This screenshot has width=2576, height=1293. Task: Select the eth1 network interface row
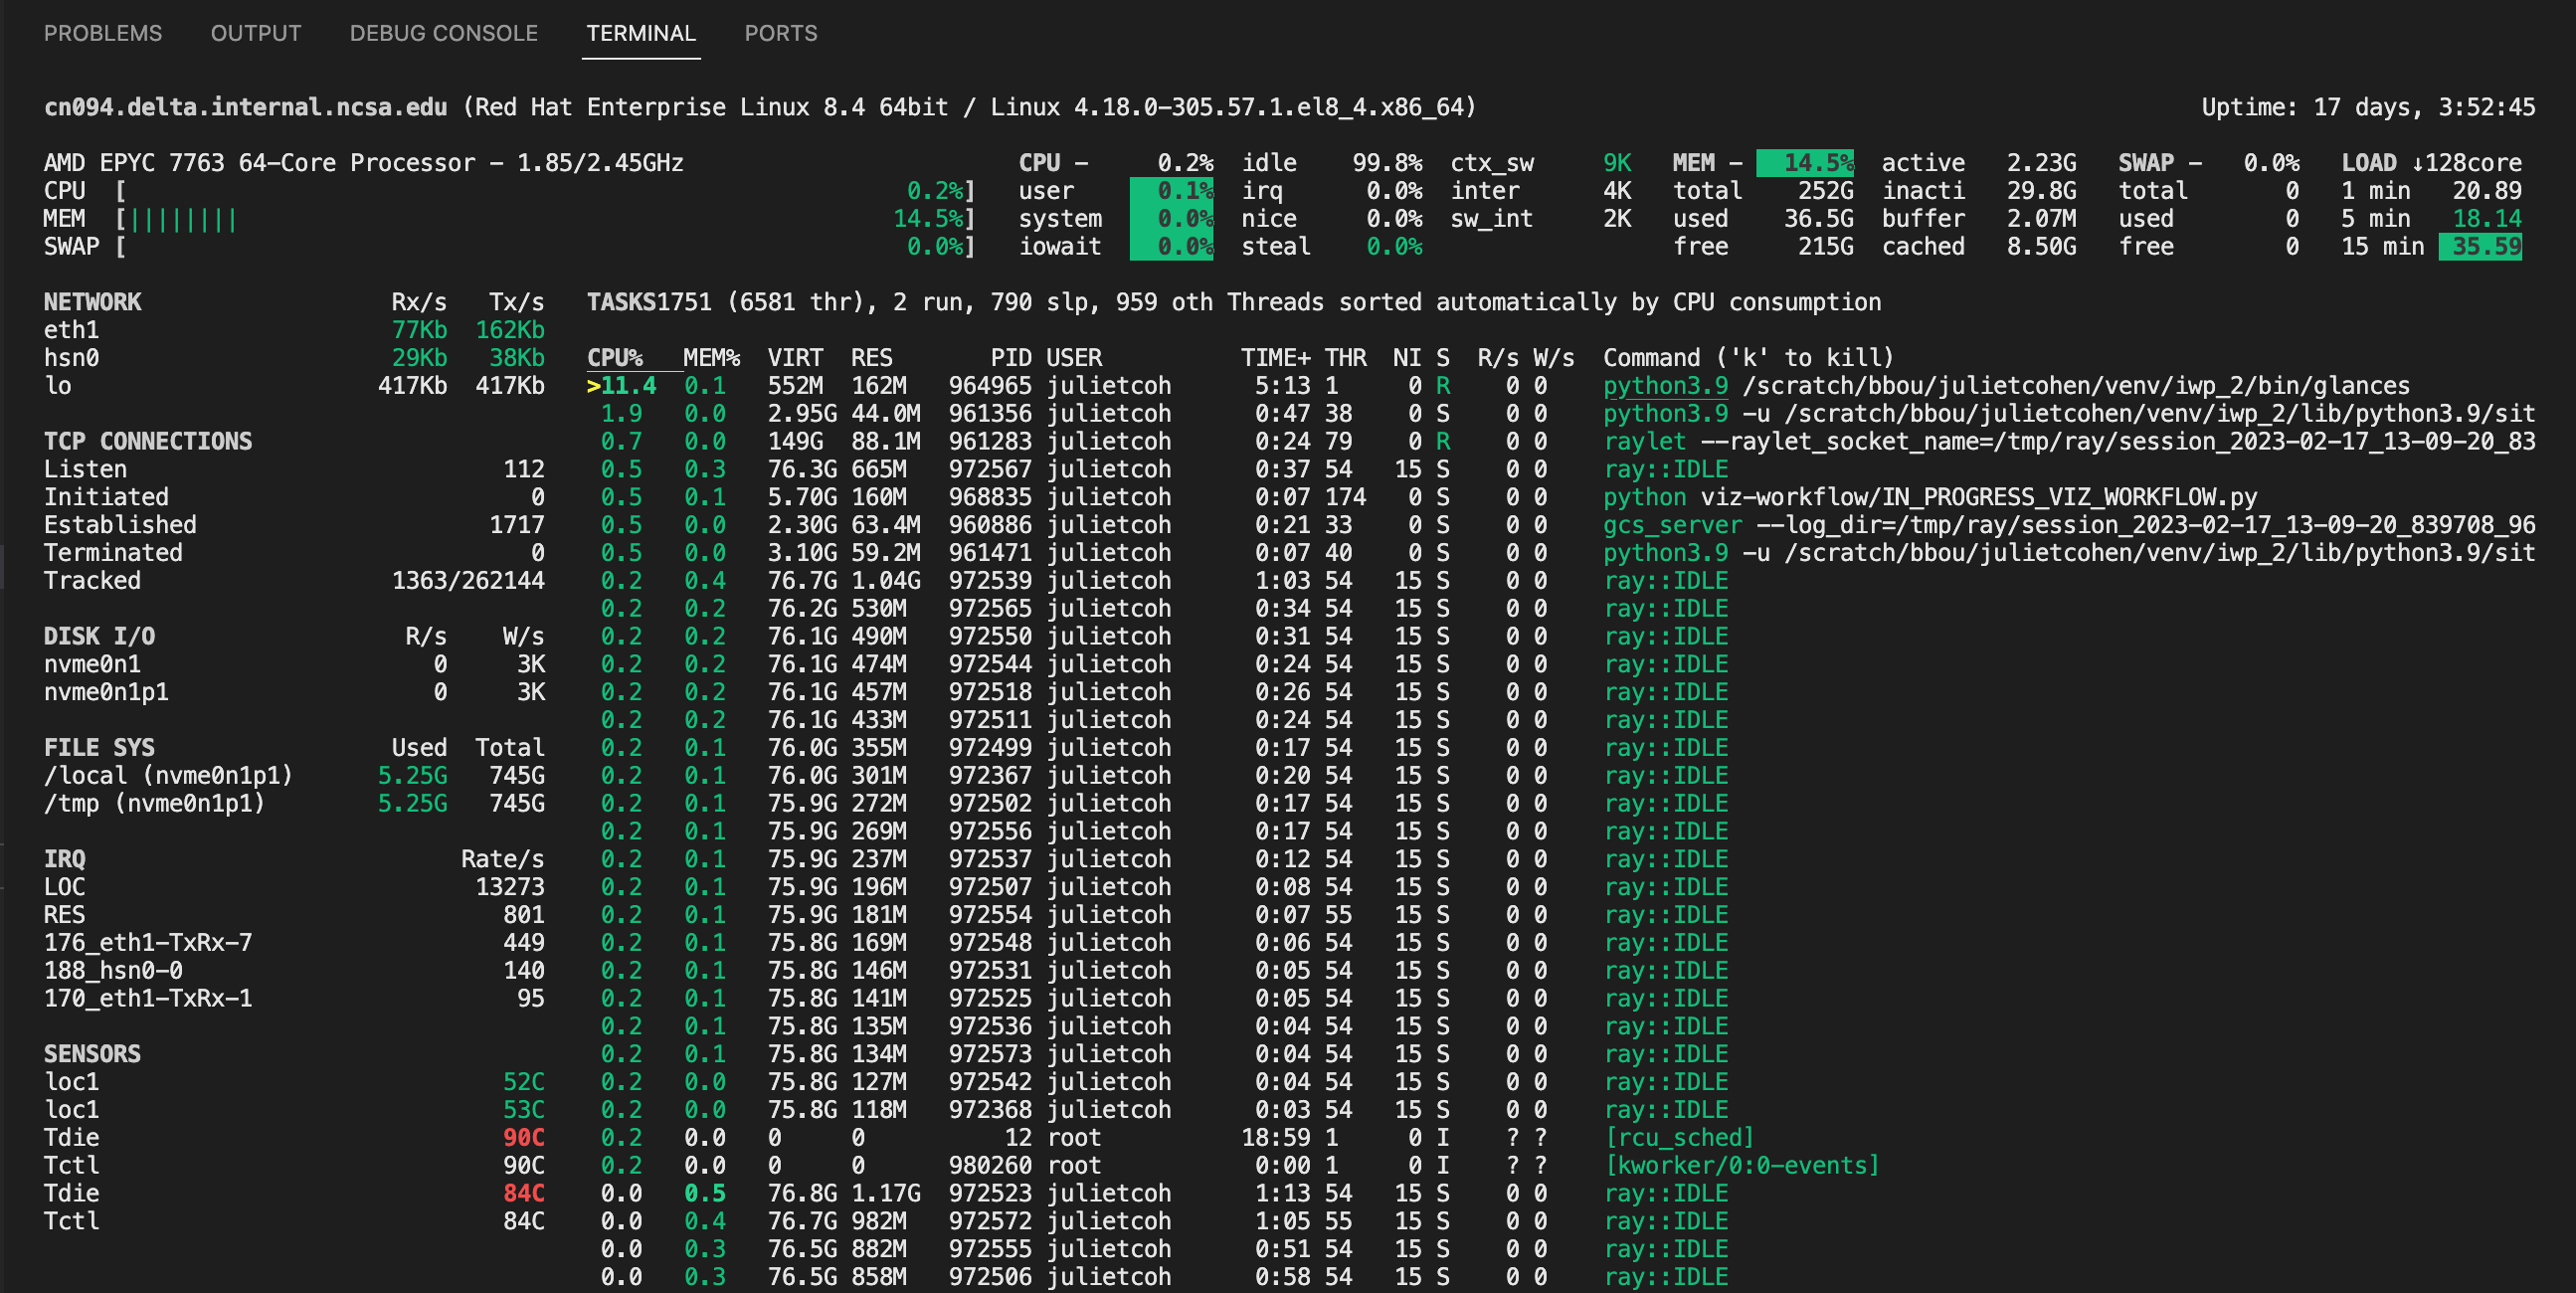tap(73, 330)
